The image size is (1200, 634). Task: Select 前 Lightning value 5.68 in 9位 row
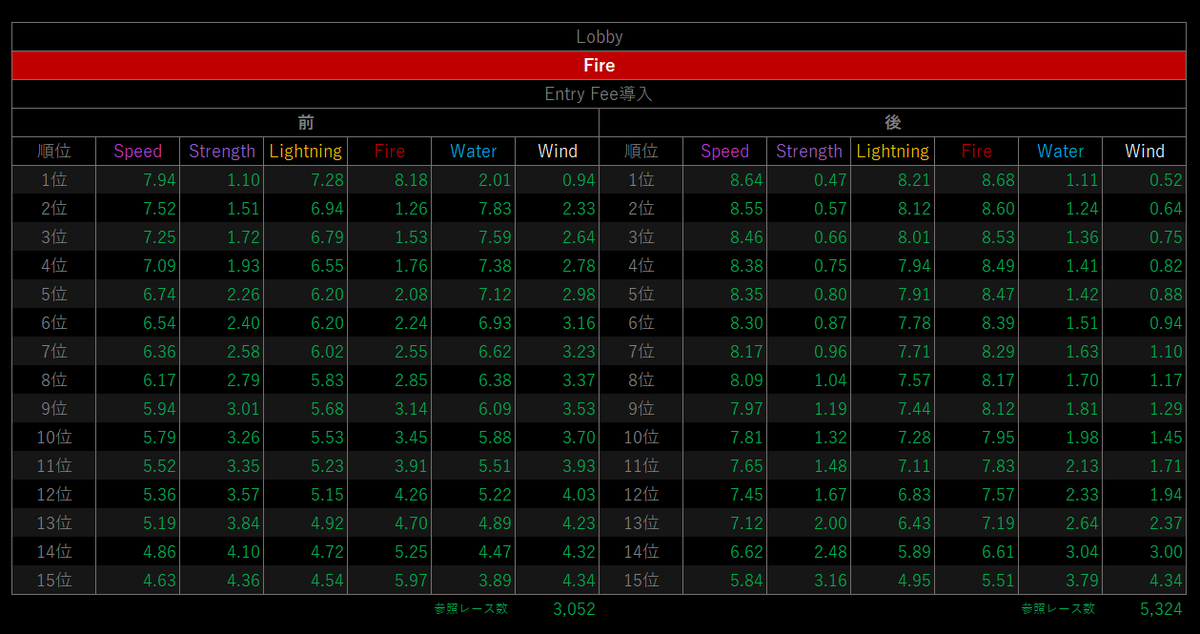pos(326,409)
